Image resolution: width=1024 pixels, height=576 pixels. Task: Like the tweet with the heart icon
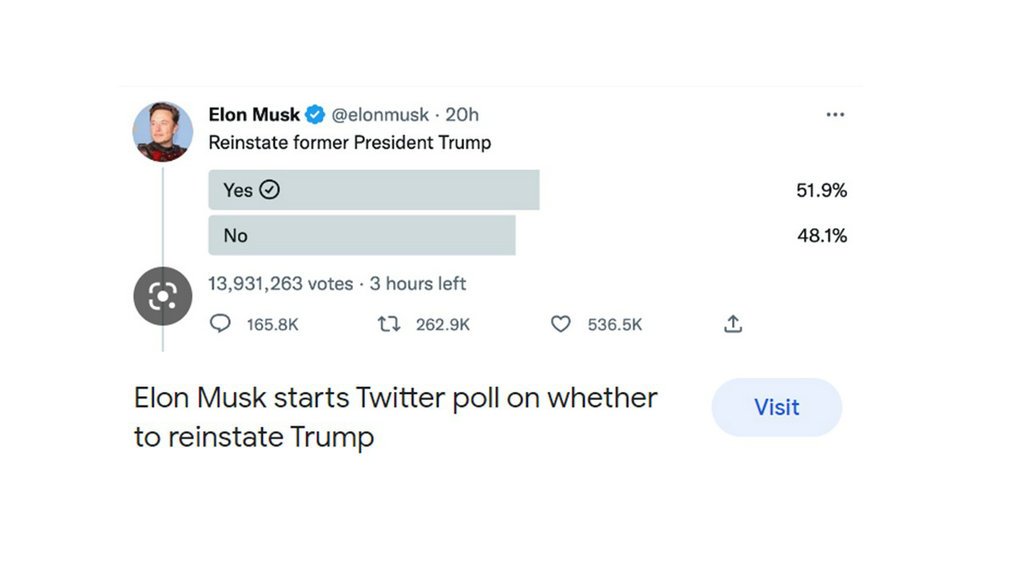pos(561,324)
